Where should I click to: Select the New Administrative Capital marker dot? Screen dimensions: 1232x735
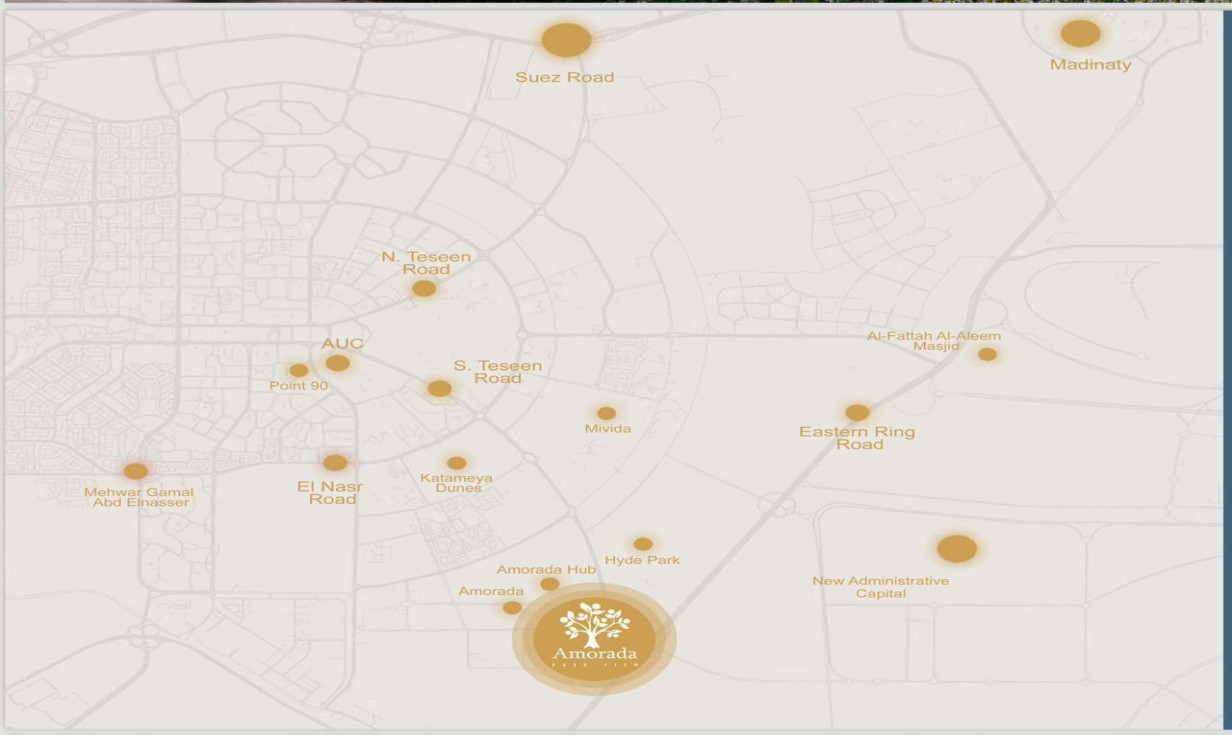click(x=957, y=549)
